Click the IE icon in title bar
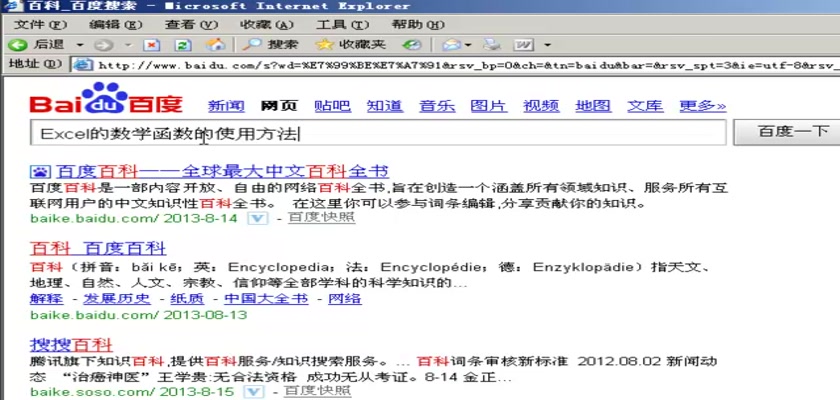Screen dimensions: 840x400 12,6
